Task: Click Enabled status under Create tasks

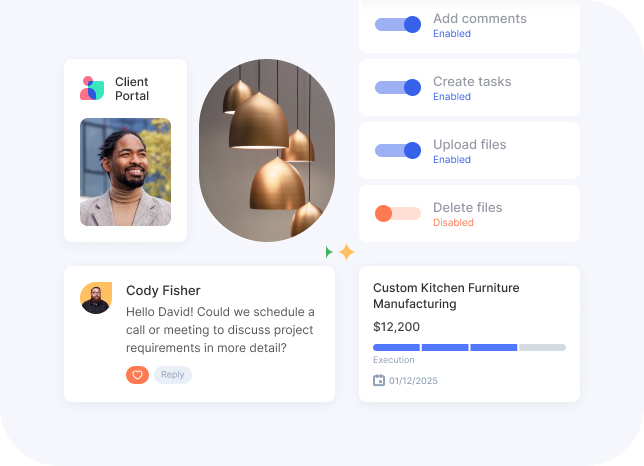Action: point(452,97)
